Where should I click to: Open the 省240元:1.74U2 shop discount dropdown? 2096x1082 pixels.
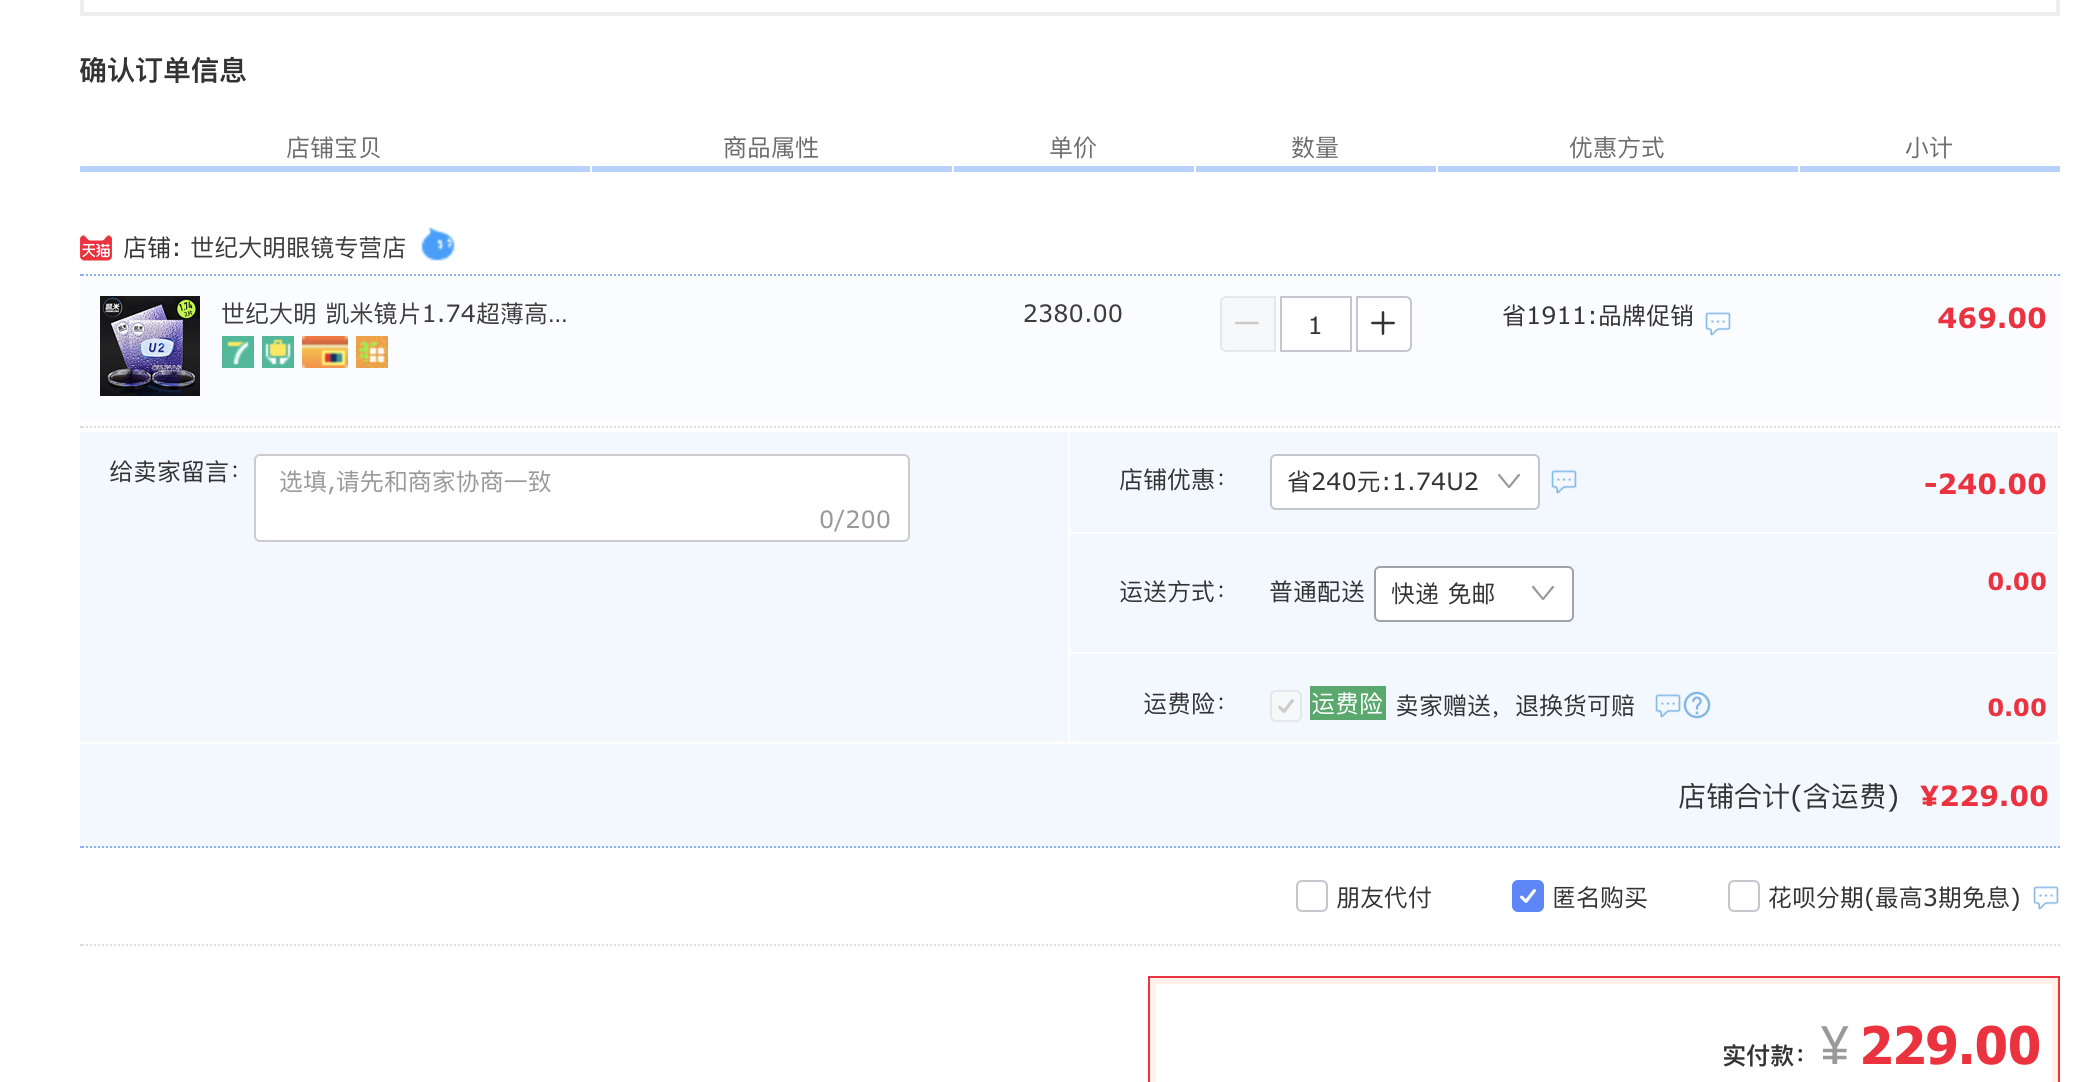[1404, 482]
